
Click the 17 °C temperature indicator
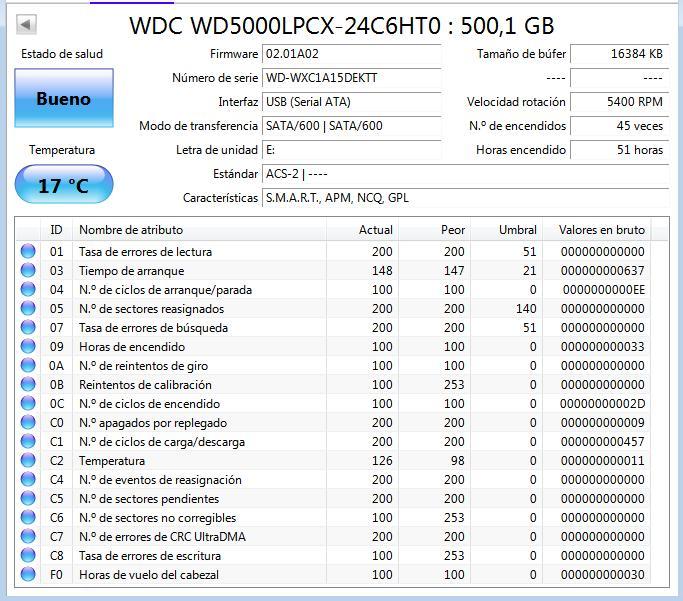64,184
